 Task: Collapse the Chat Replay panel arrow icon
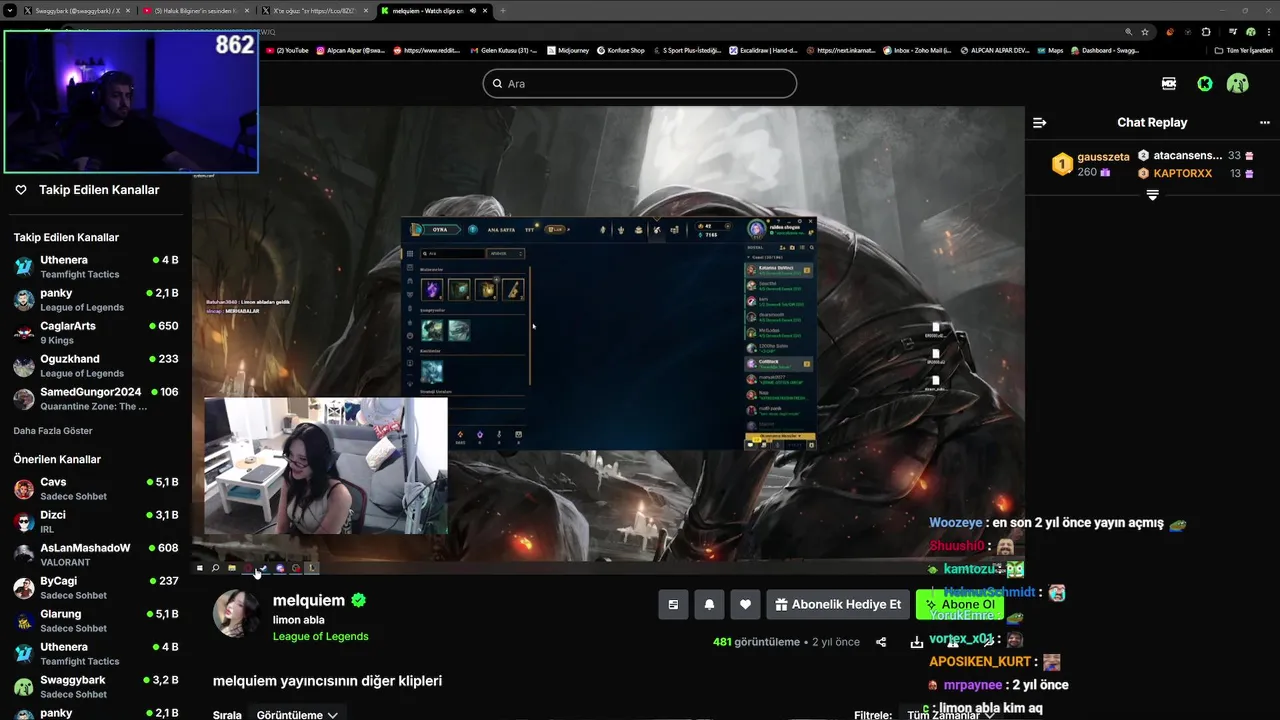point(1039,122)
